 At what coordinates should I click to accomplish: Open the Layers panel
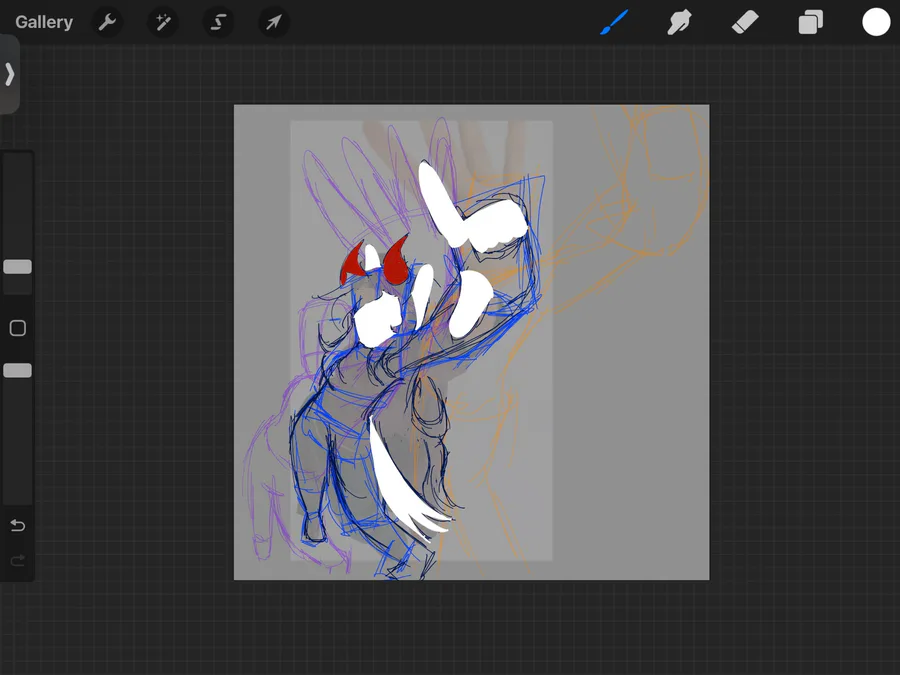pos(810,22)
